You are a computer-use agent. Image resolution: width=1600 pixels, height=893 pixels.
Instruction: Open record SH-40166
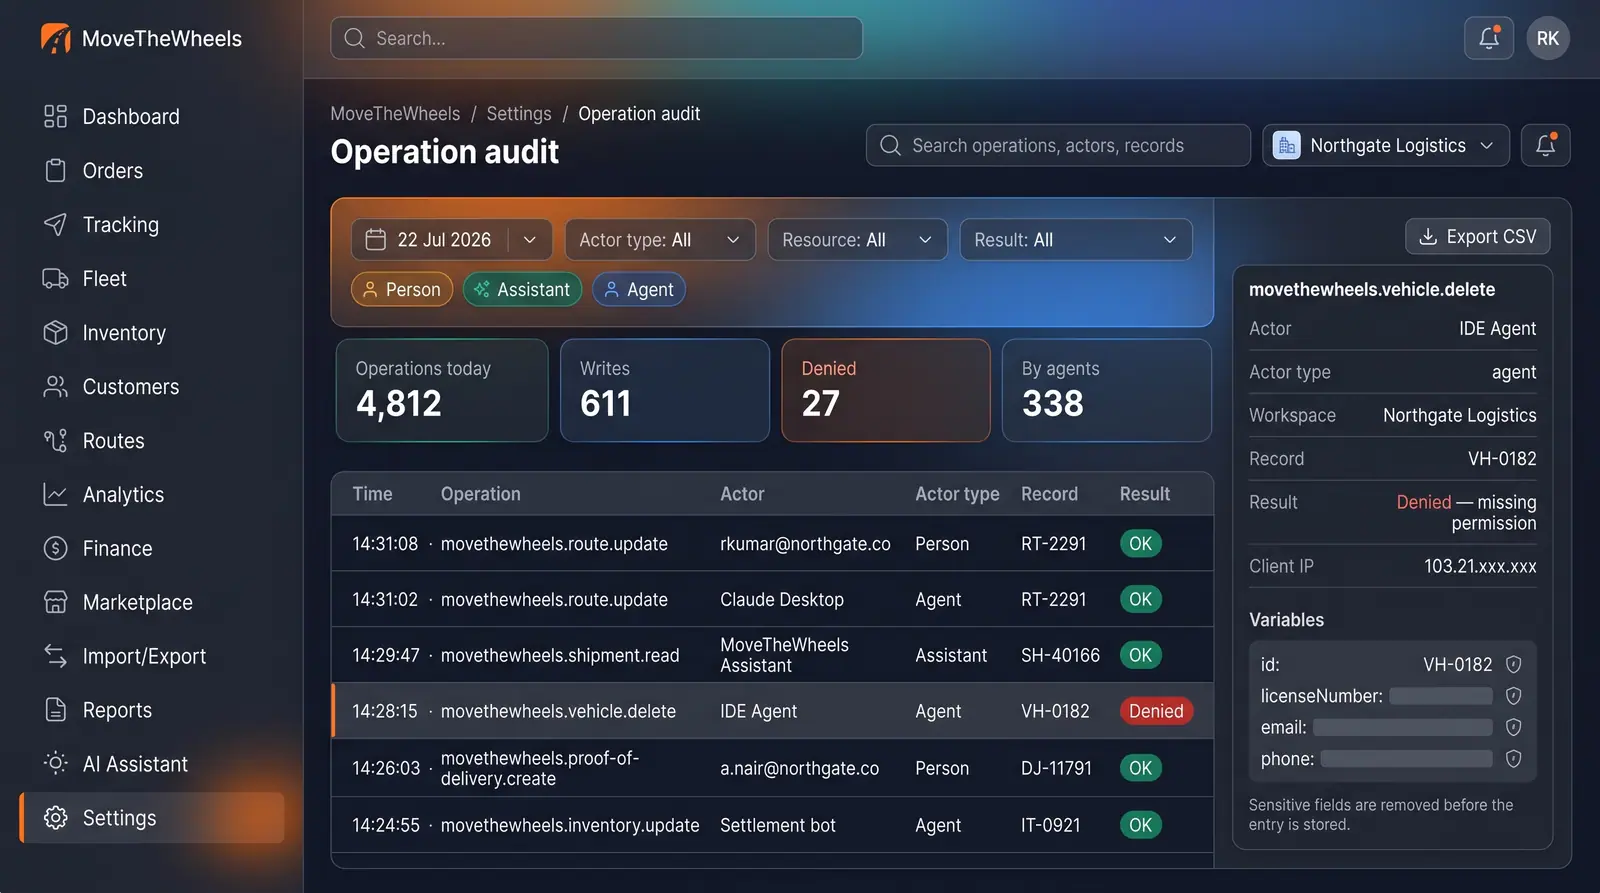[1060, 655]
